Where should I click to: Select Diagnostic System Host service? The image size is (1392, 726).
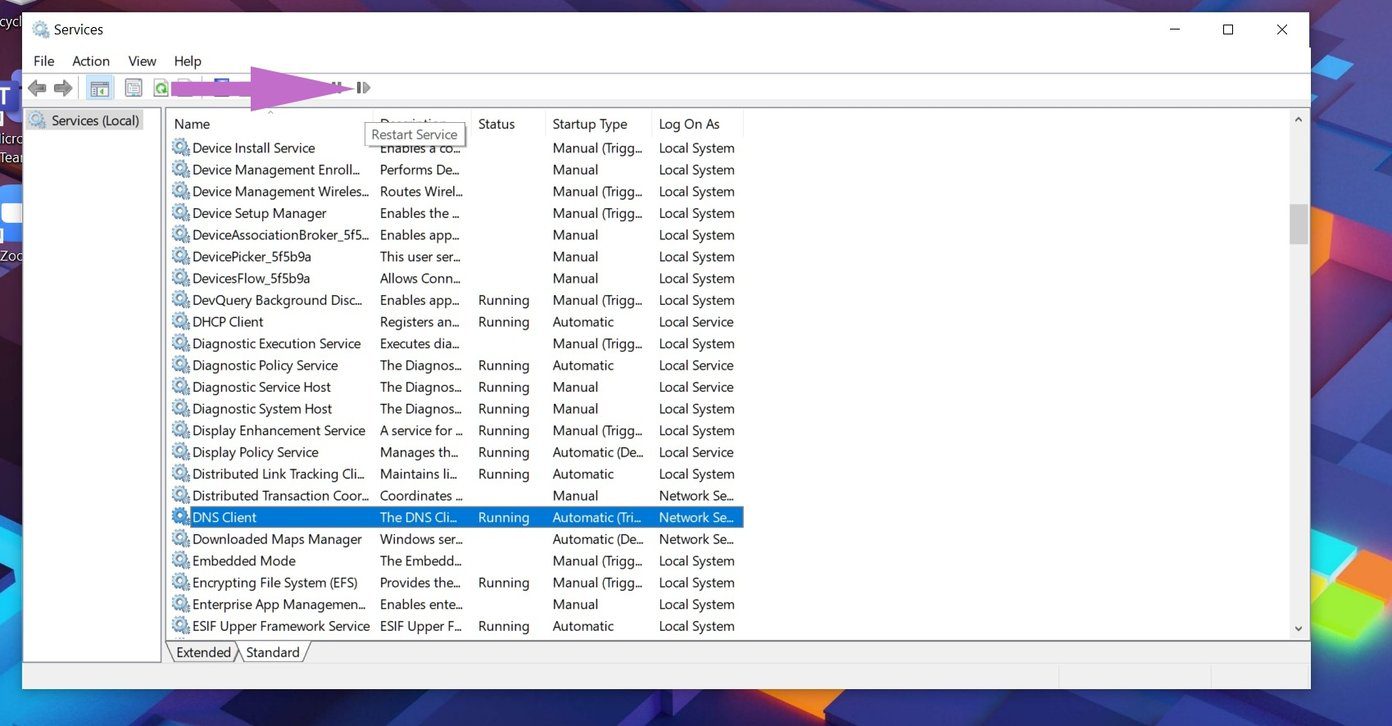click(x=456, y=409)
